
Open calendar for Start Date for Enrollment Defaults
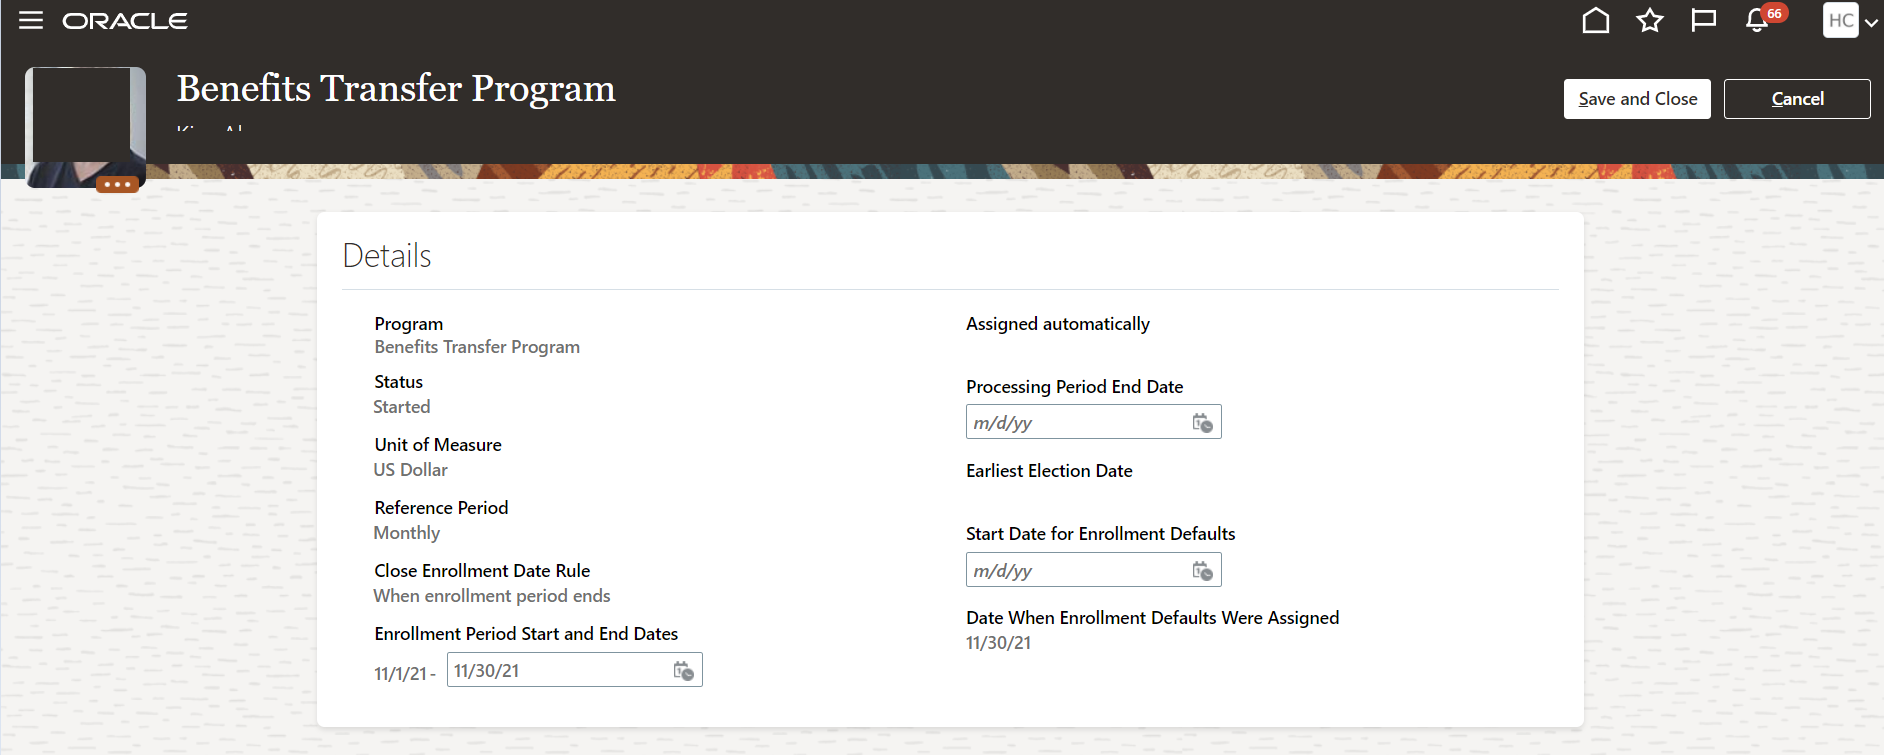(x=1203, y=571)
